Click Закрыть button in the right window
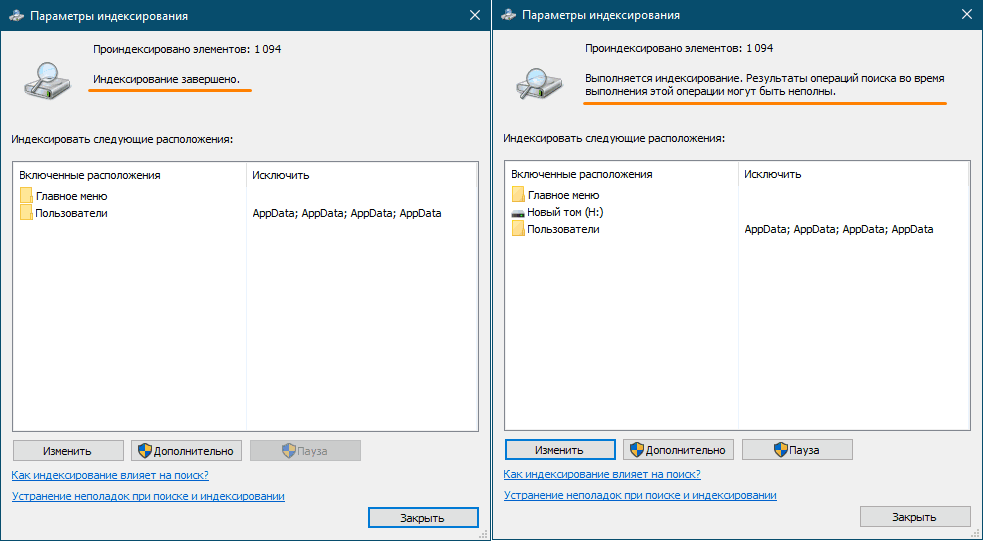983x541 pixels. pyautogui.click(x=915, y=517)
